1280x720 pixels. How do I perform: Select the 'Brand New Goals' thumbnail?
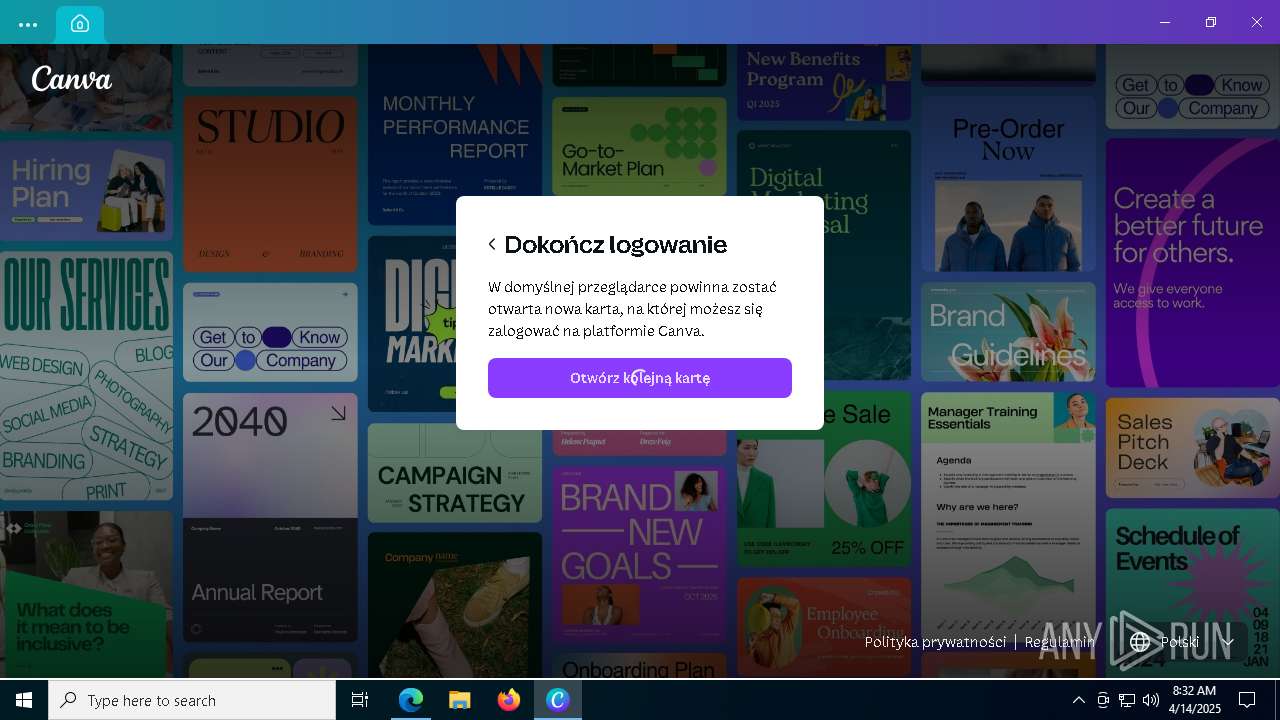[640, 556]
